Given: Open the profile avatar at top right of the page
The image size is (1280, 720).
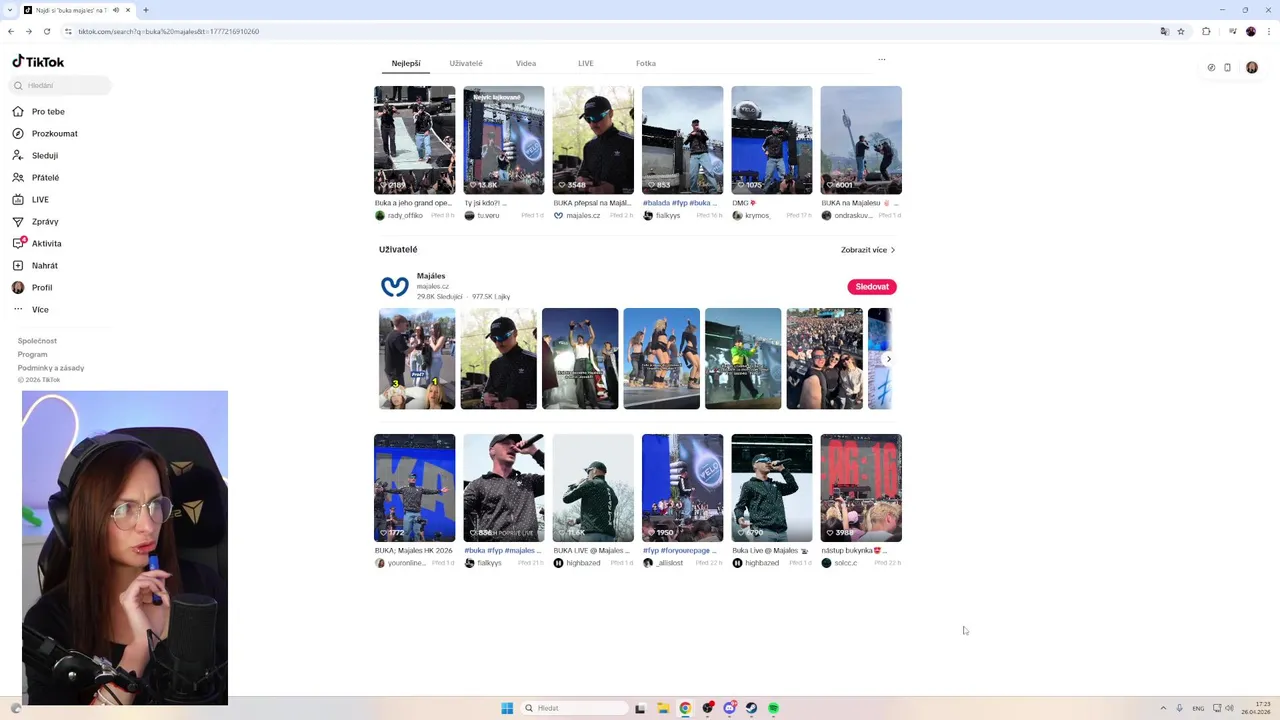Looking at the screenshot, I should pyautogui.click(x=1251, y=68).
